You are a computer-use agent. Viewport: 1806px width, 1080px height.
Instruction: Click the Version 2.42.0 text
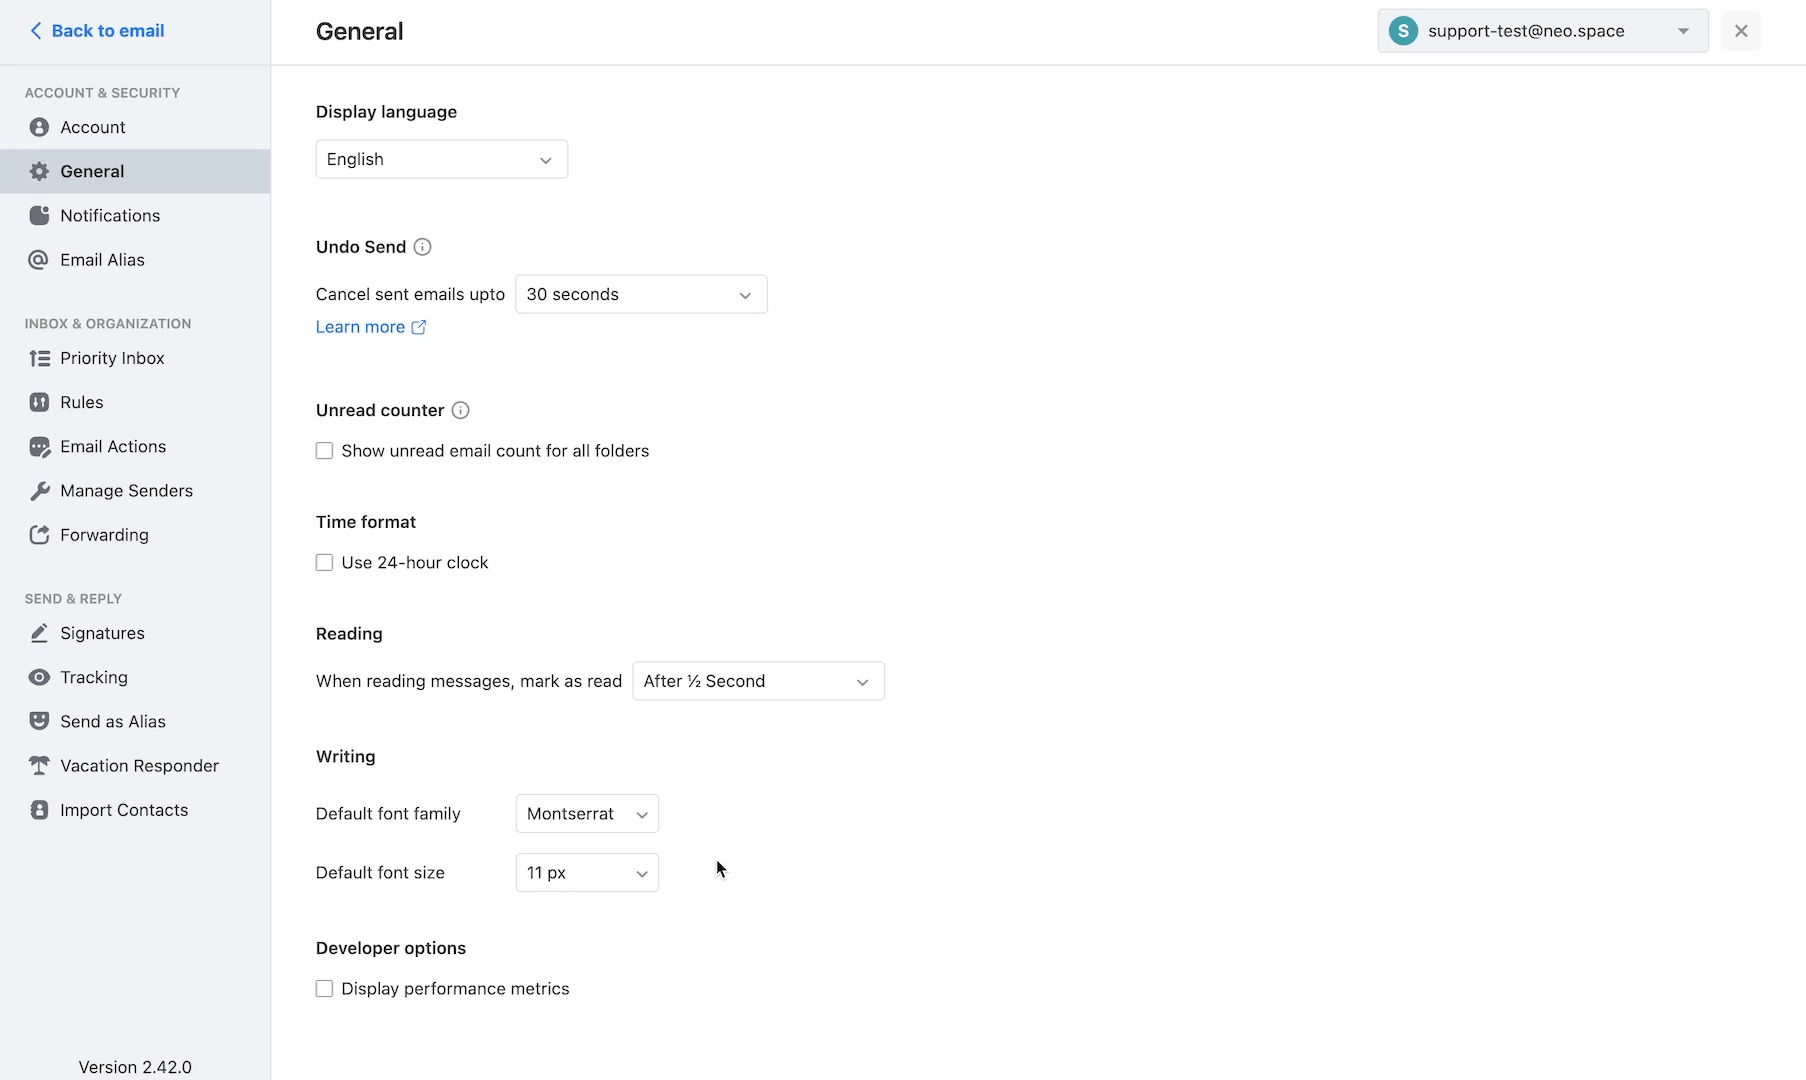point(135,1067)
